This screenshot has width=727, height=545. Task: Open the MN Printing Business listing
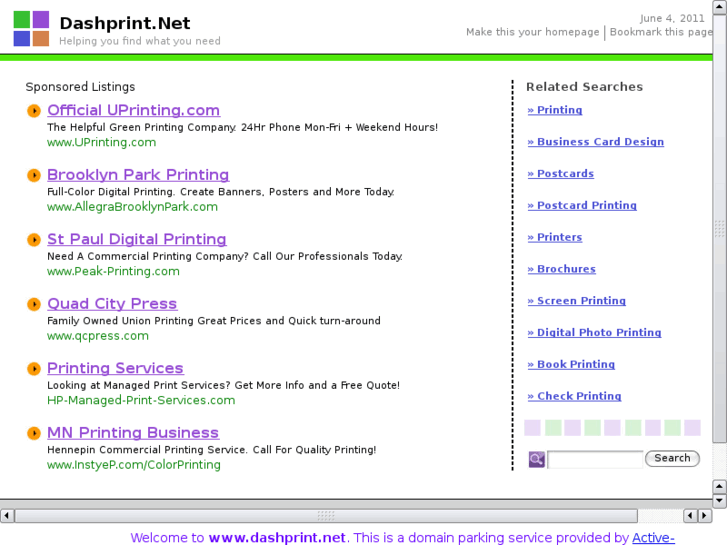coord(133,433)
